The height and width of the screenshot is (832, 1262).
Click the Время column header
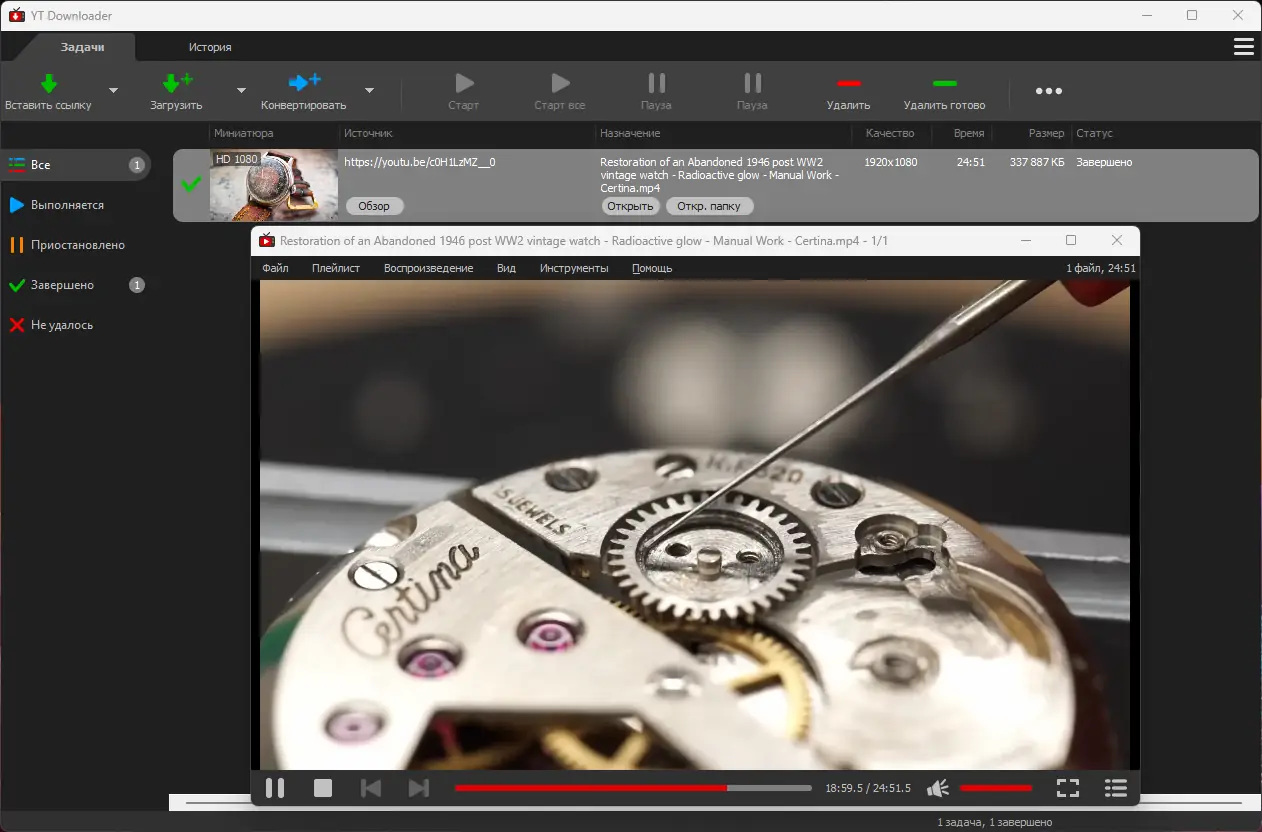point(969,133)
